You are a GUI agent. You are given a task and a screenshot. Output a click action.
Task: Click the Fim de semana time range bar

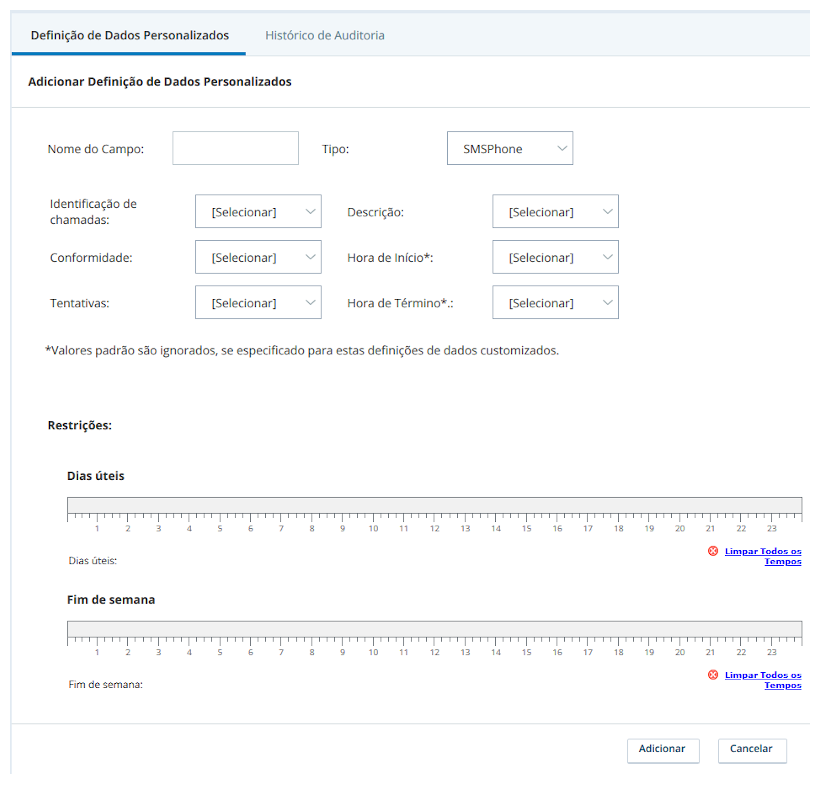tap(435, 629)
